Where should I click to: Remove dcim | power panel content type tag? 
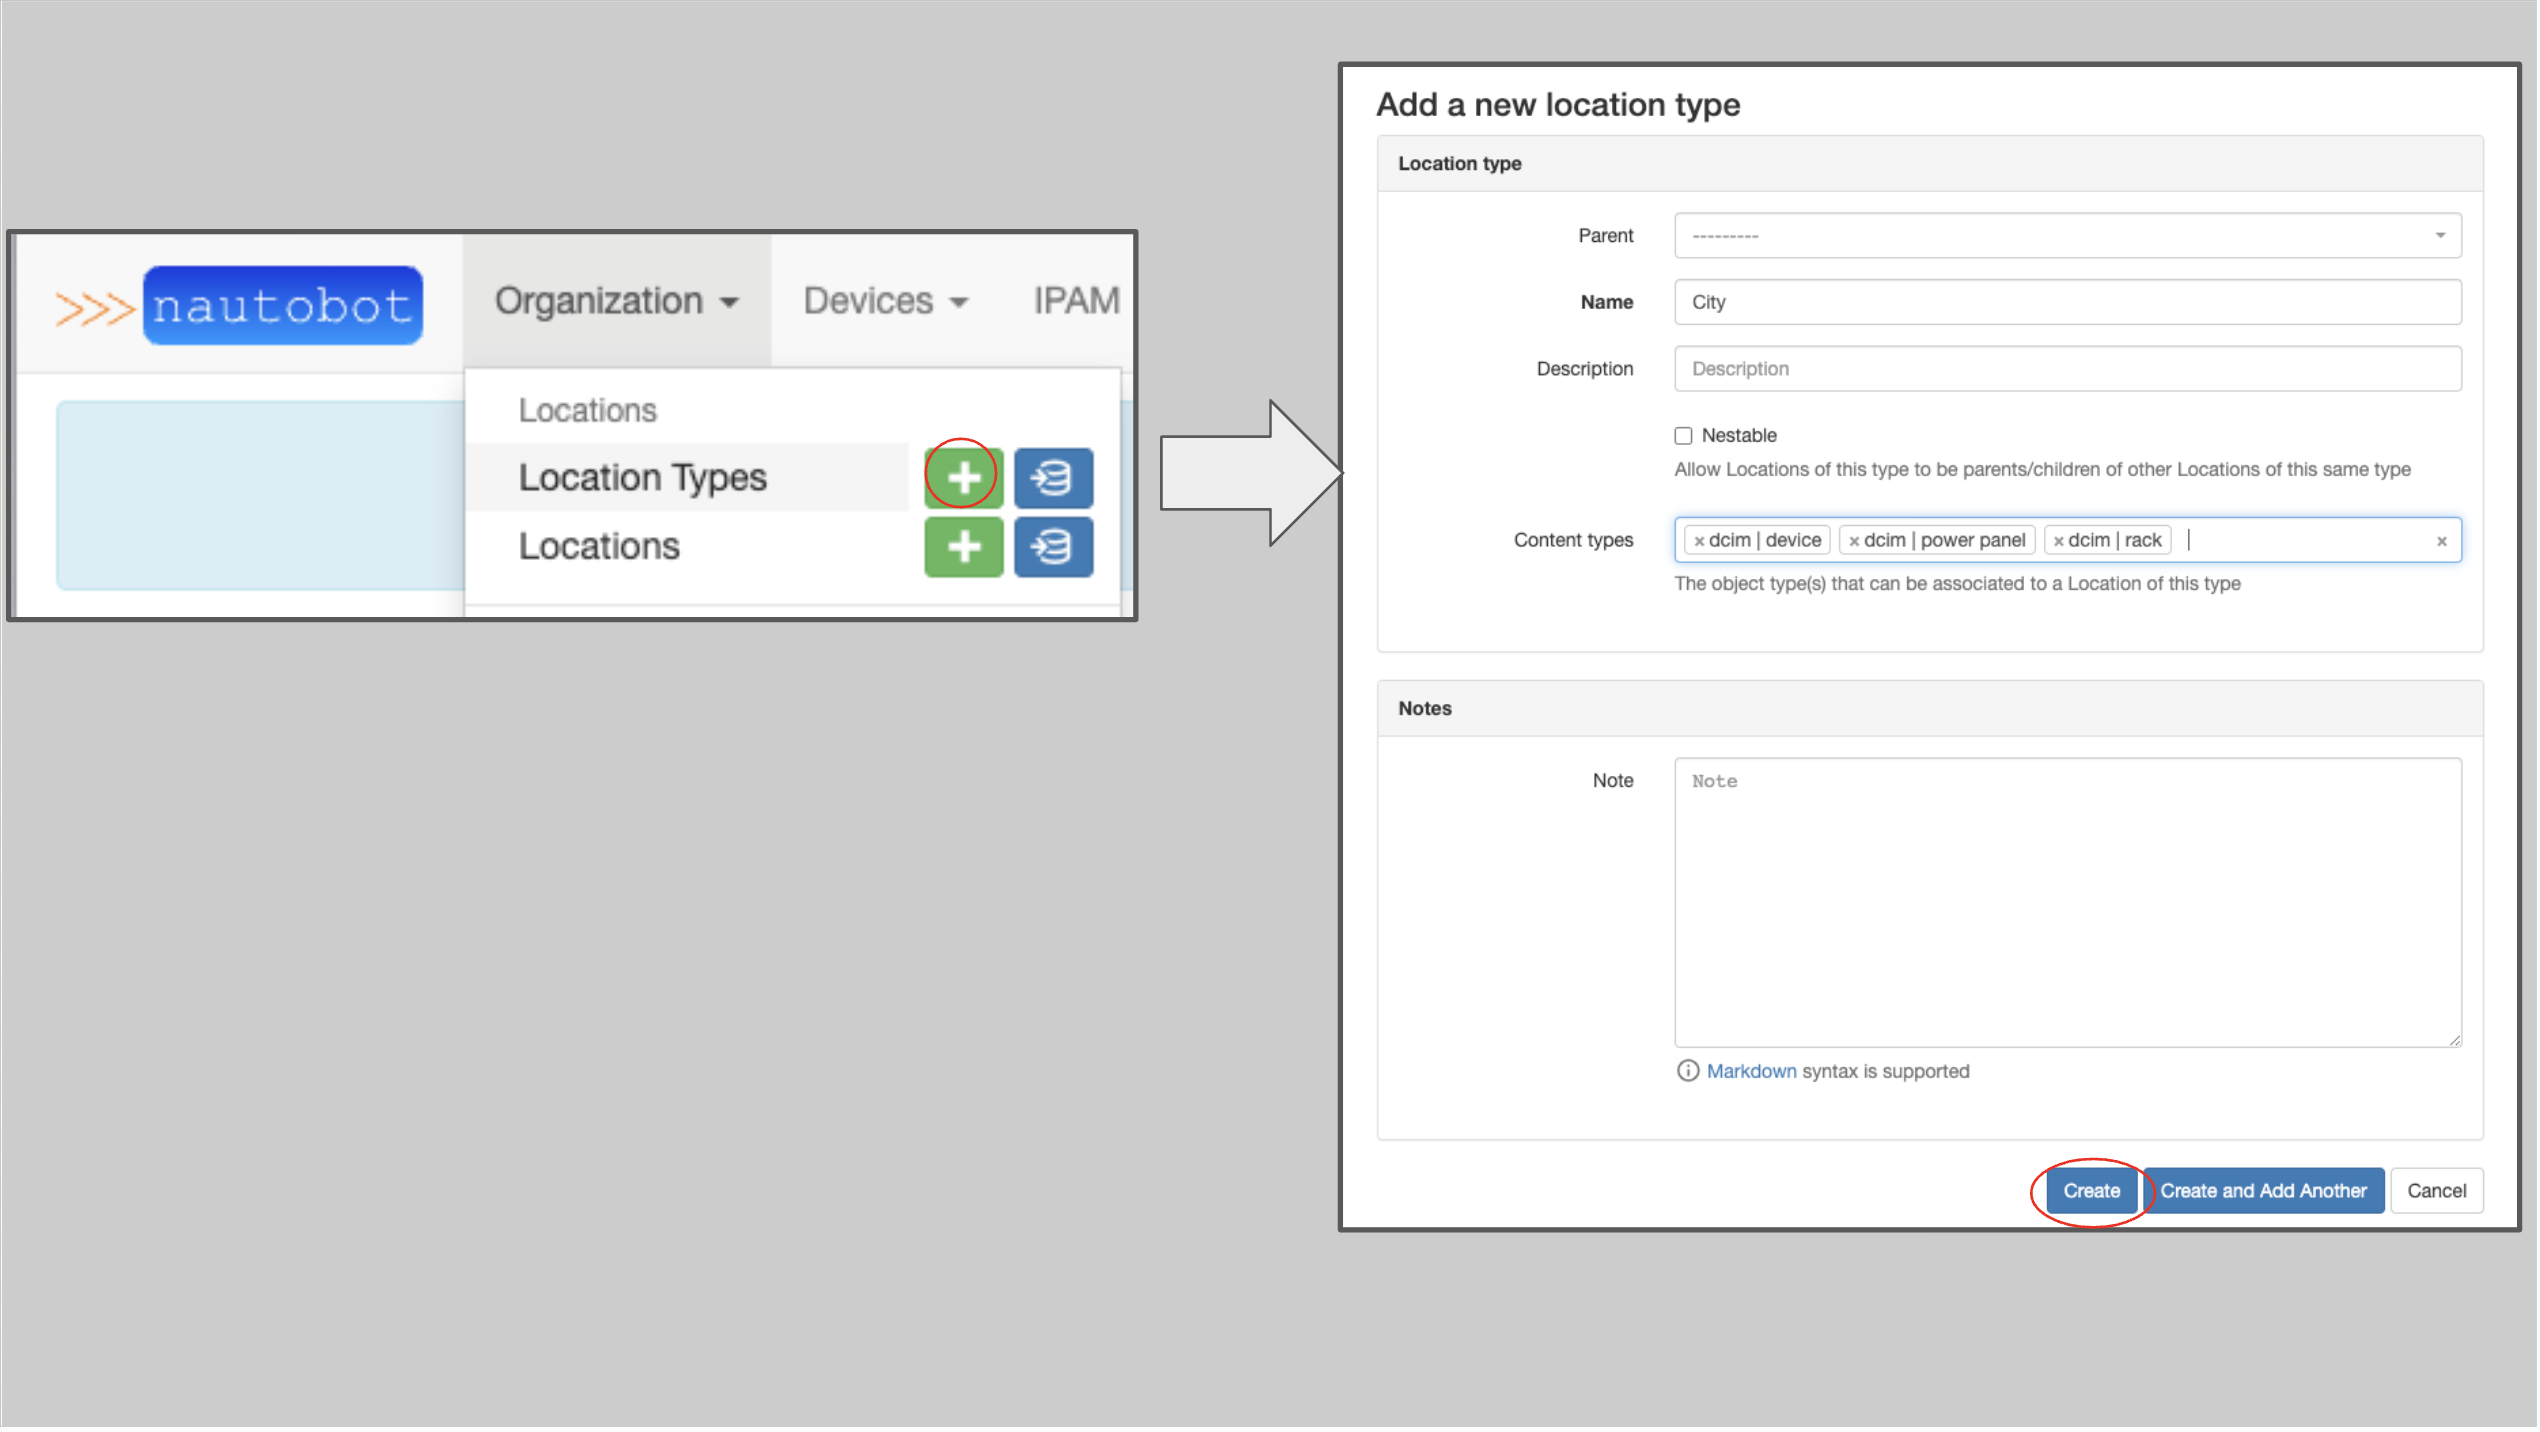1854,539
